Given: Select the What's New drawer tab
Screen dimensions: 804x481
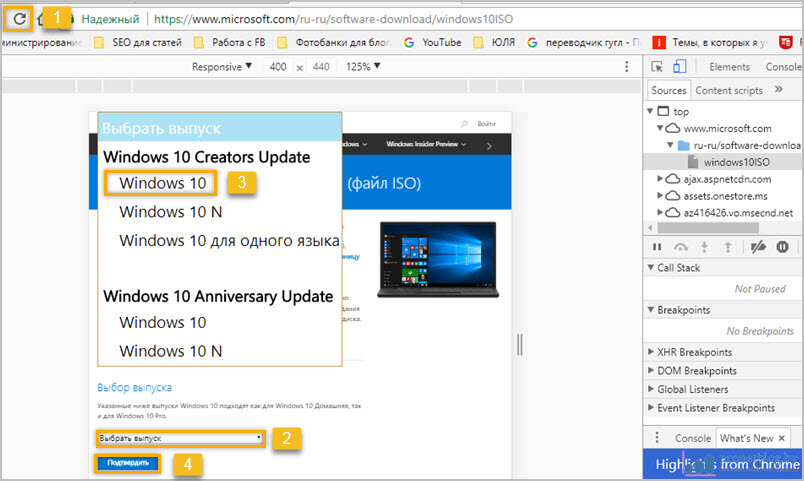Looking at the screenshot, I should click(747, 438).
